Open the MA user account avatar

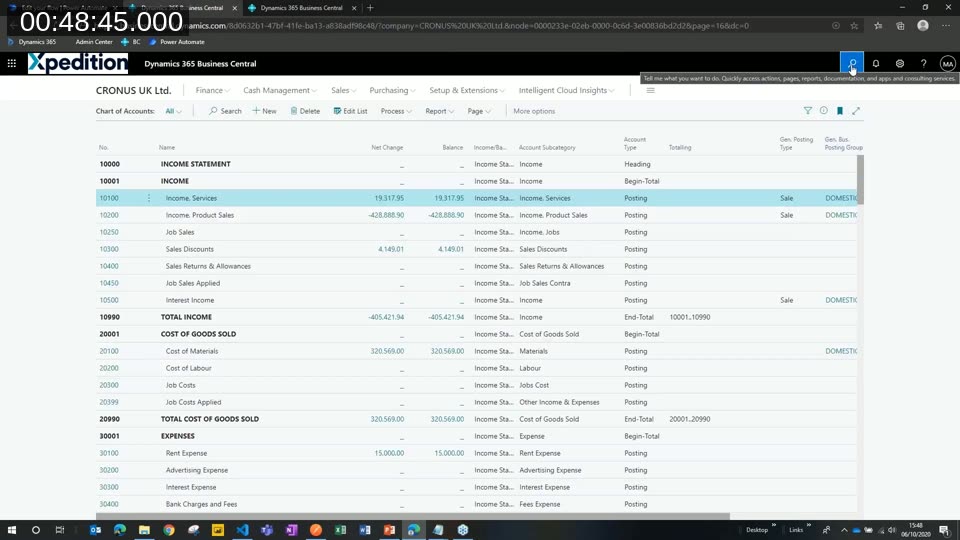tap(947, 63)
